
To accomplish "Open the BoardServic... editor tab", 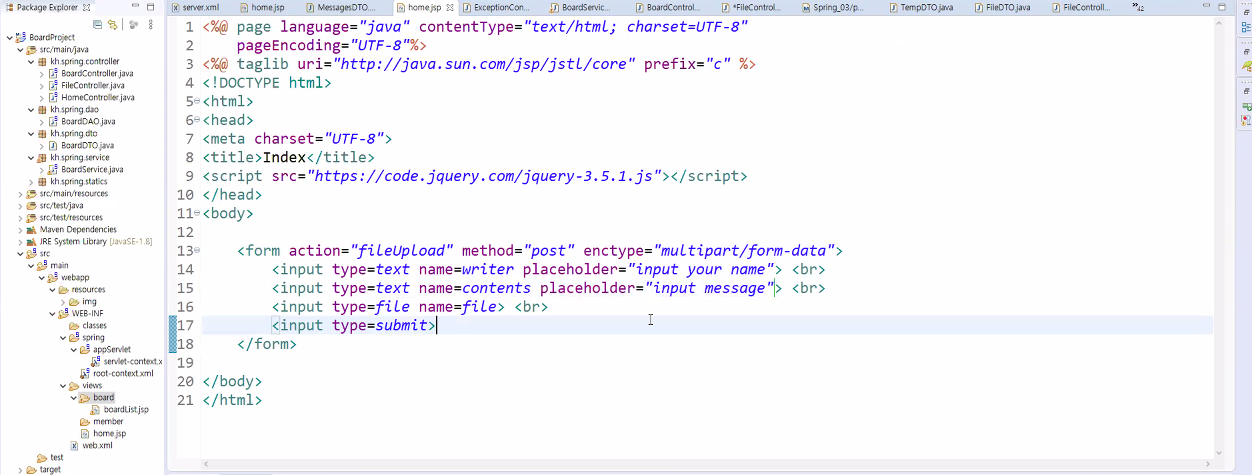I will coord(580,7).
